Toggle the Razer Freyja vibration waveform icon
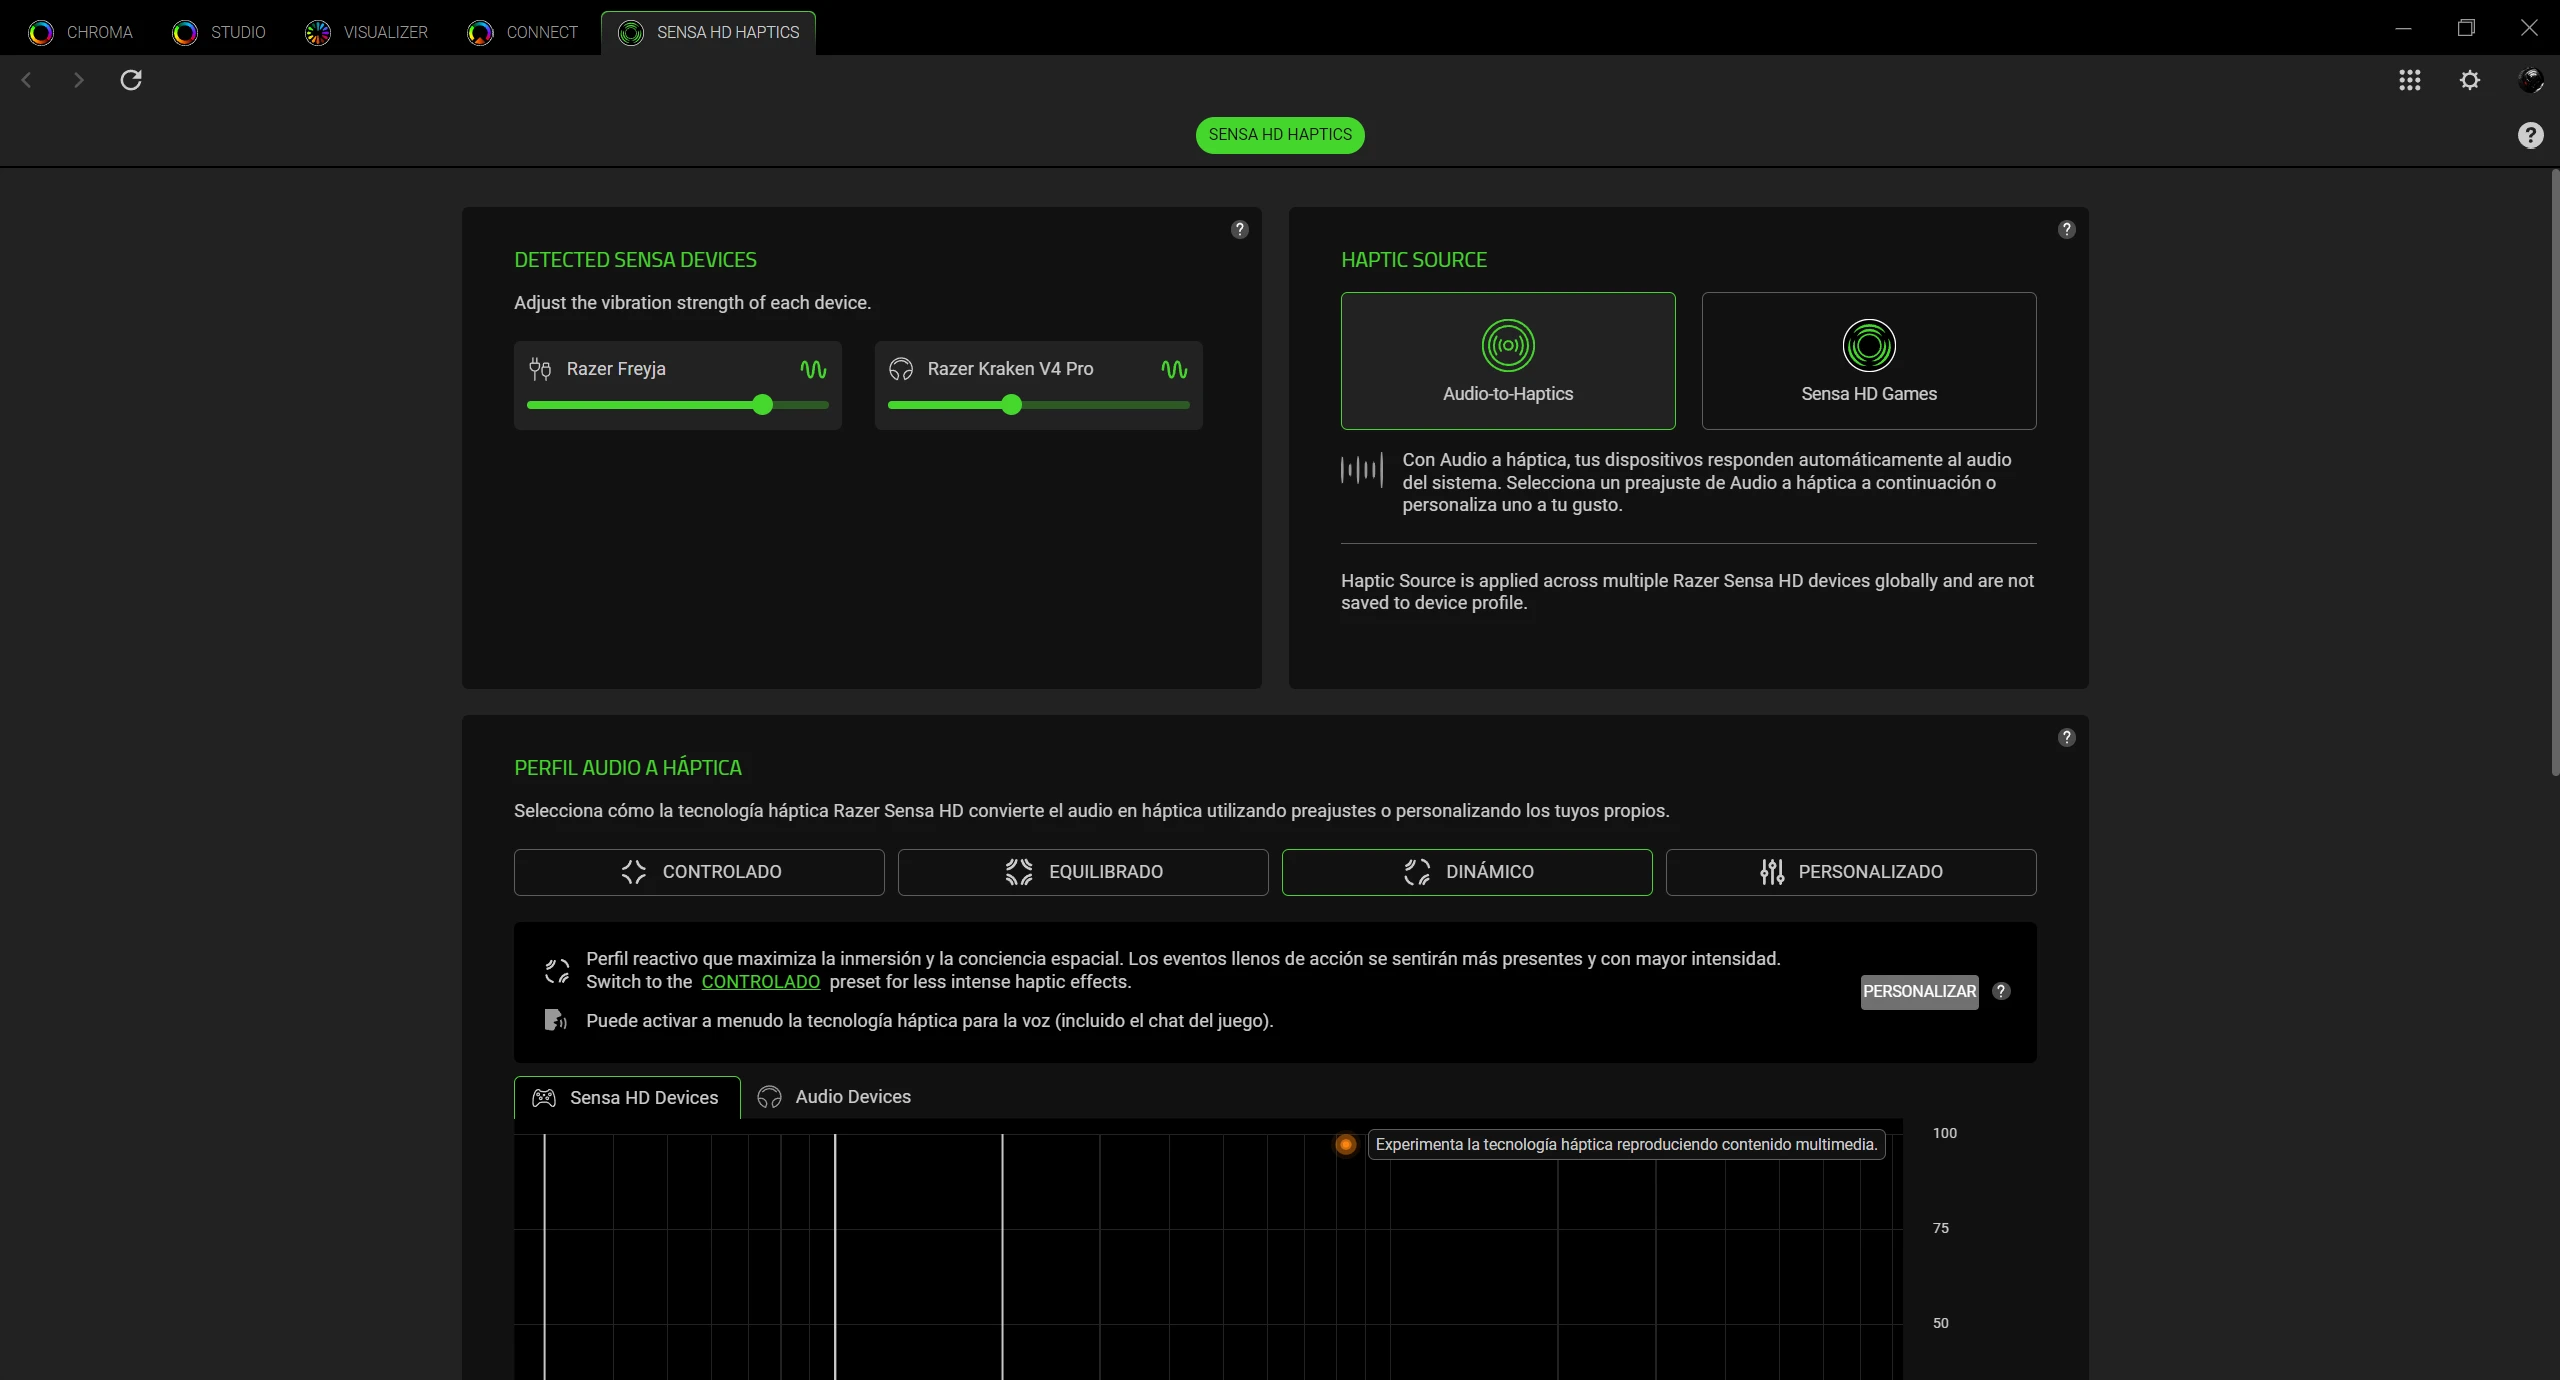 813,369
